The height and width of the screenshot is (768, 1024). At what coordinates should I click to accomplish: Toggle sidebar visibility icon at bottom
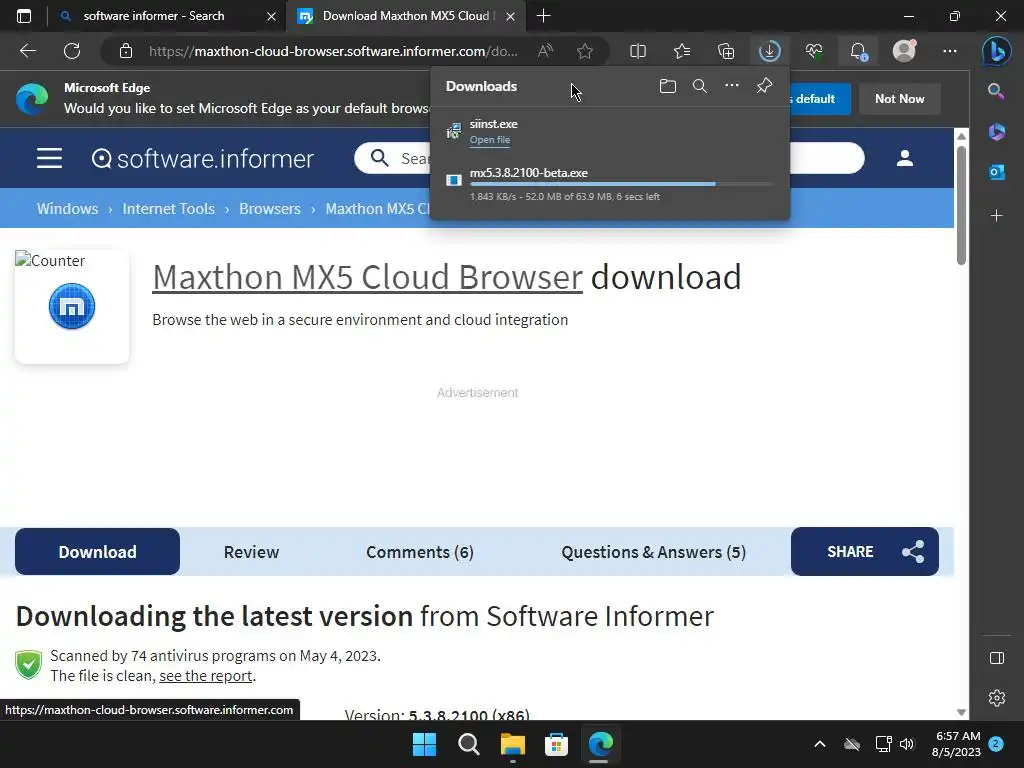pos(997,658)
